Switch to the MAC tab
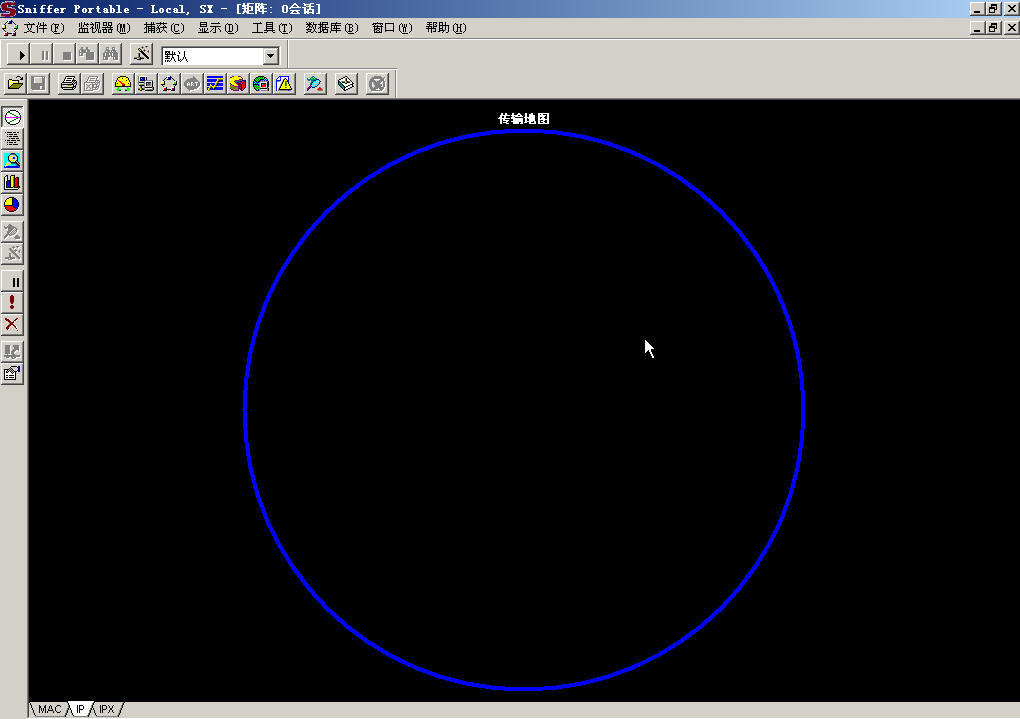This screenshot has height=719, width=1020. click(49, 709)
